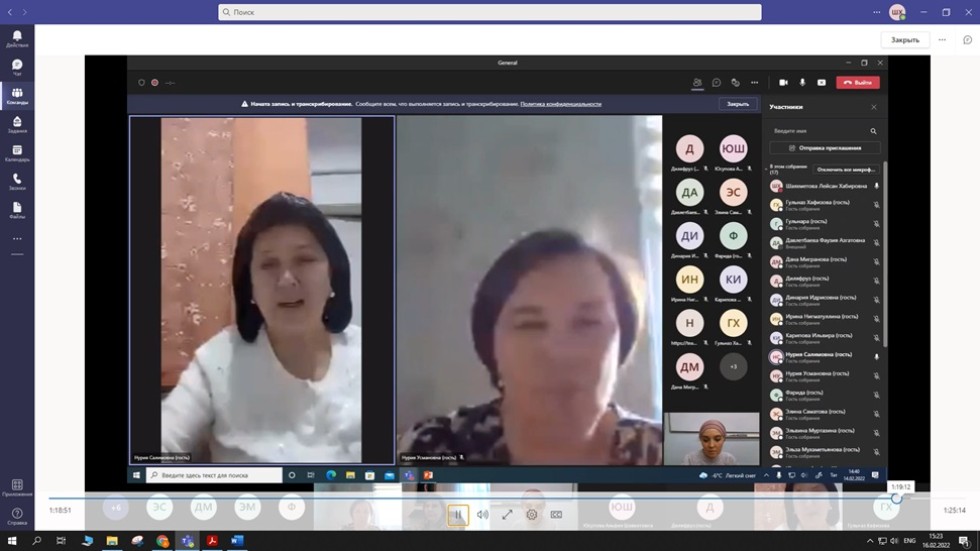Toggle captions in the video player

pyautogui.click(x=556, y=515)
